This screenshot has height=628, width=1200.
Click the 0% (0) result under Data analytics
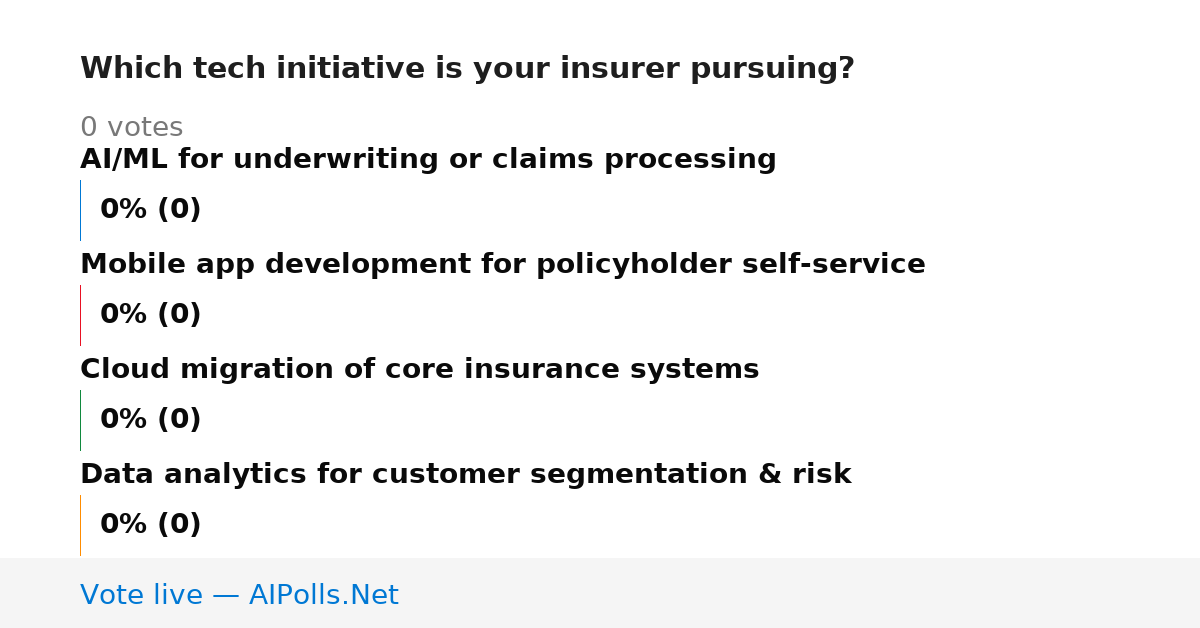point(151,525)
